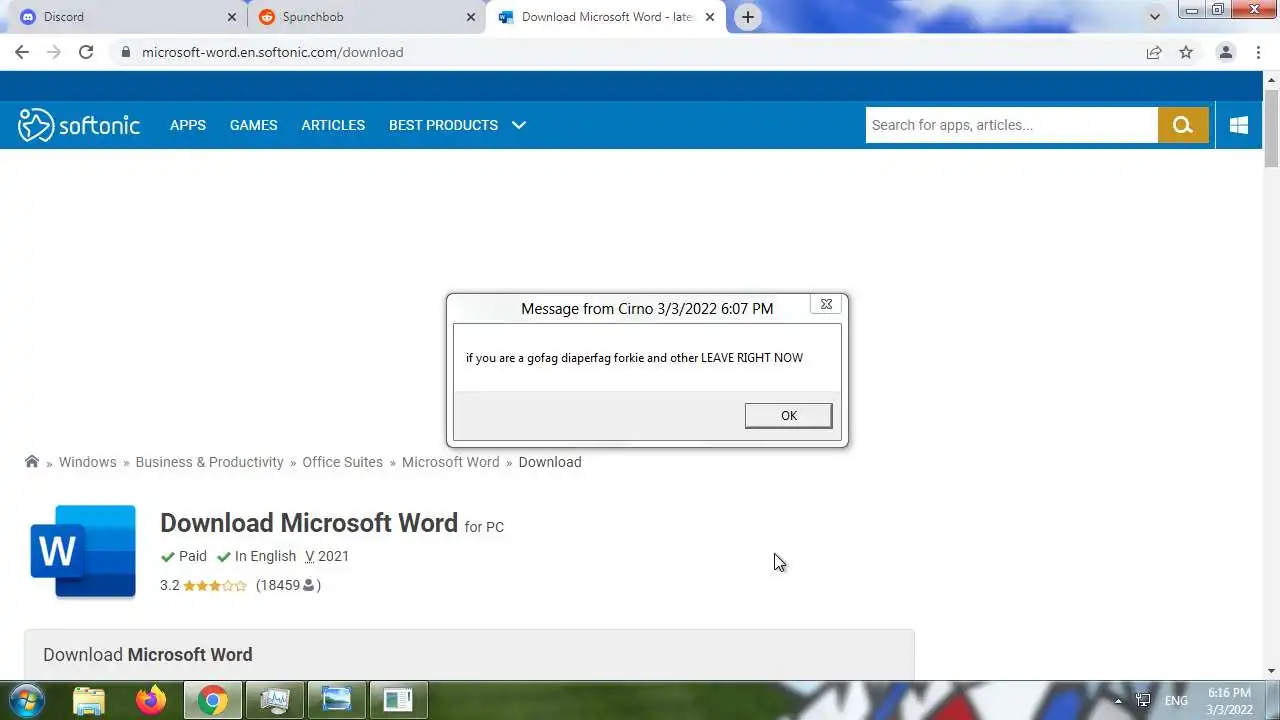
Task: Click the share page icon in address bar
Action: click(x=1154, y=52)
